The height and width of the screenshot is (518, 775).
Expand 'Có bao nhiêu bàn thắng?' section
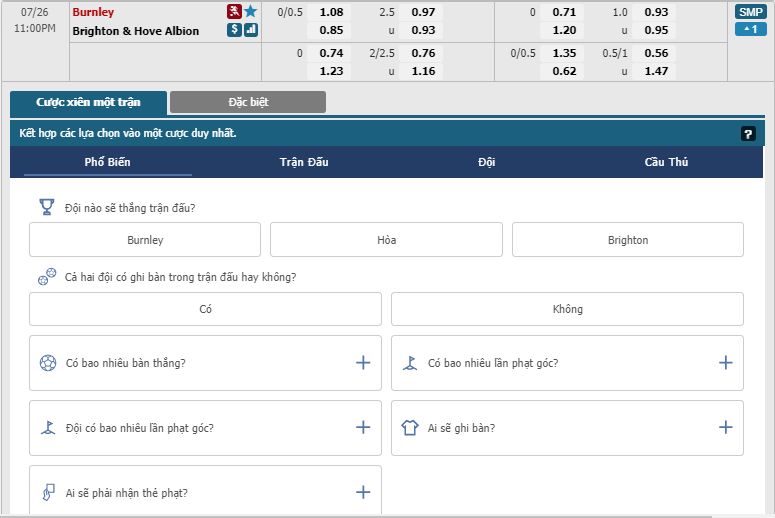tap(363, 363)
